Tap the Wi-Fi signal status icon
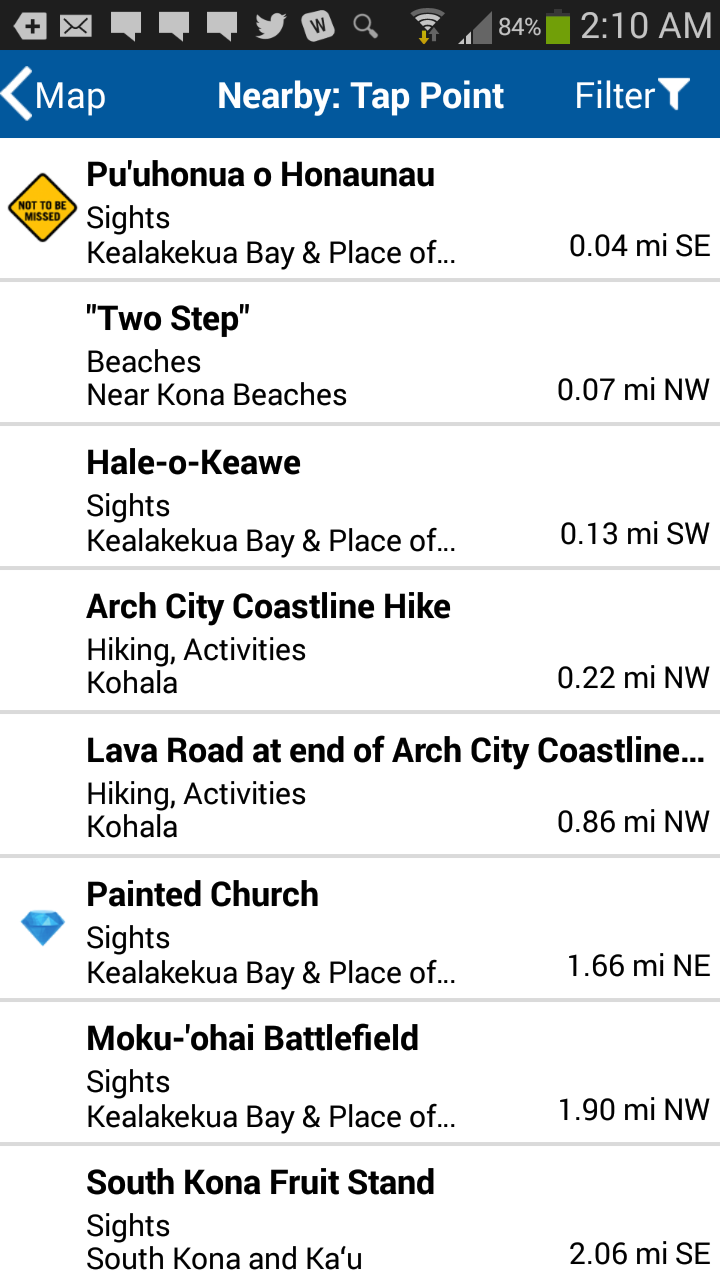The height and width of the screenshot is (1280, 720). tap(427, 25)
